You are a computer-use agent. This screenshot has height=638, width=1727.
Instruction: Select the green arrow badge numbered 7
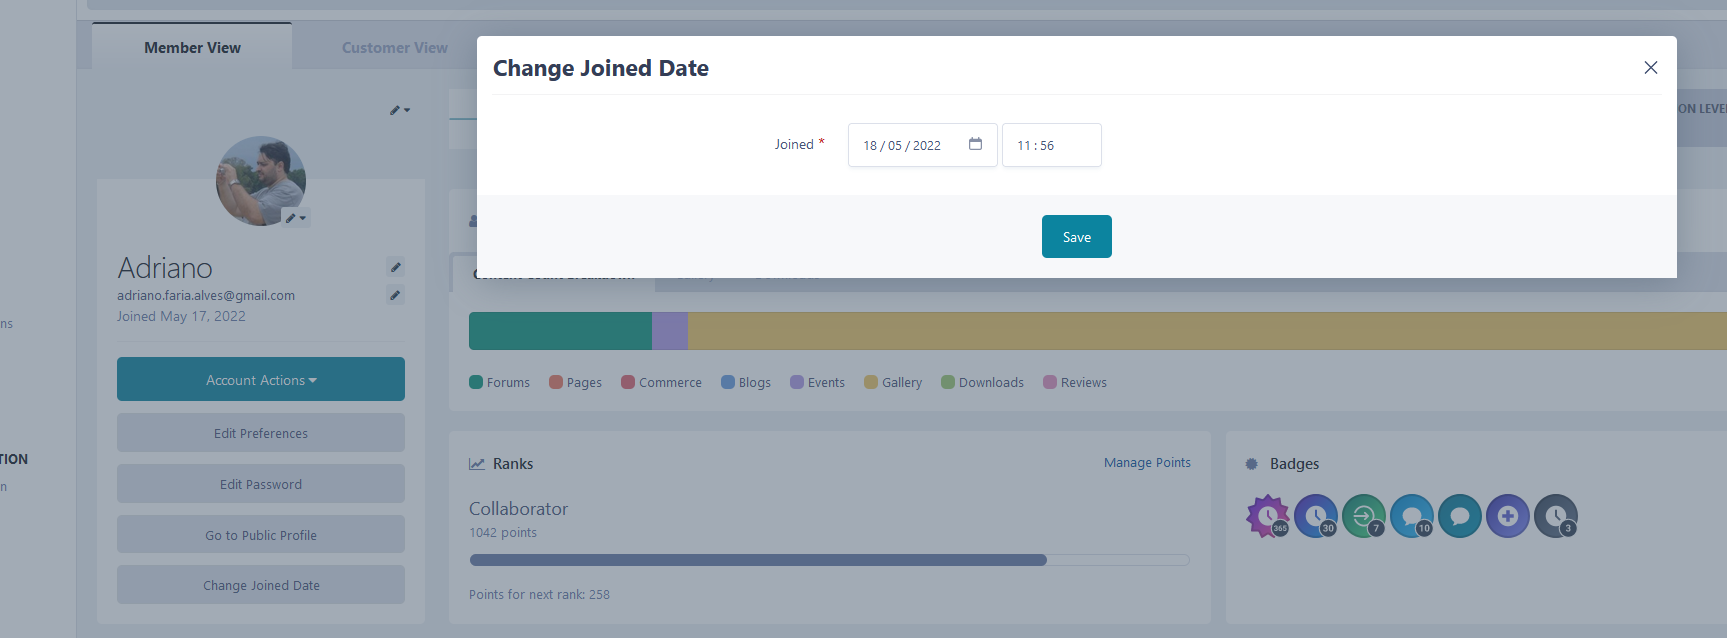coord(1363,516)
